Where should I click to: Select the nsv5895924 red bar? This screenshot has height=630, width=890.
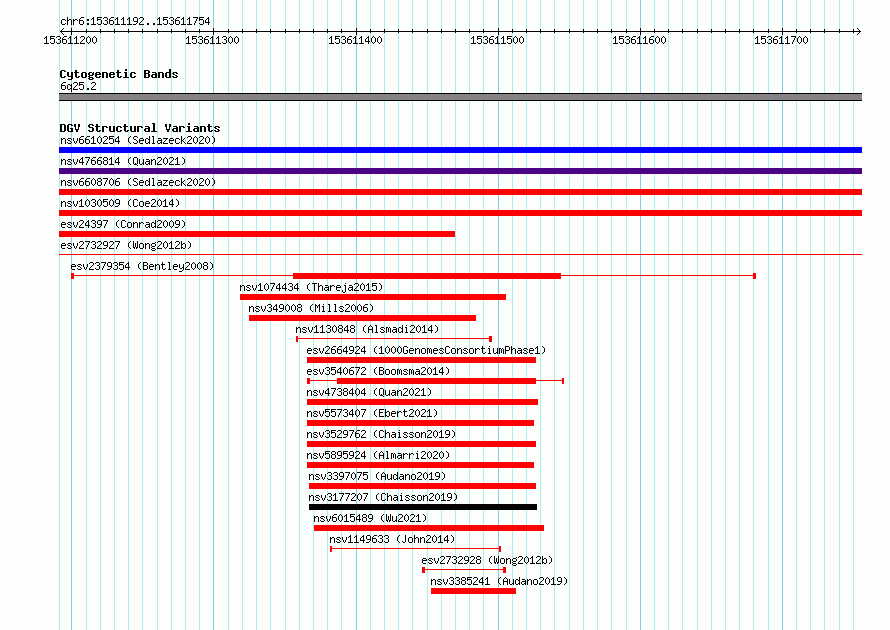[420, 465]
